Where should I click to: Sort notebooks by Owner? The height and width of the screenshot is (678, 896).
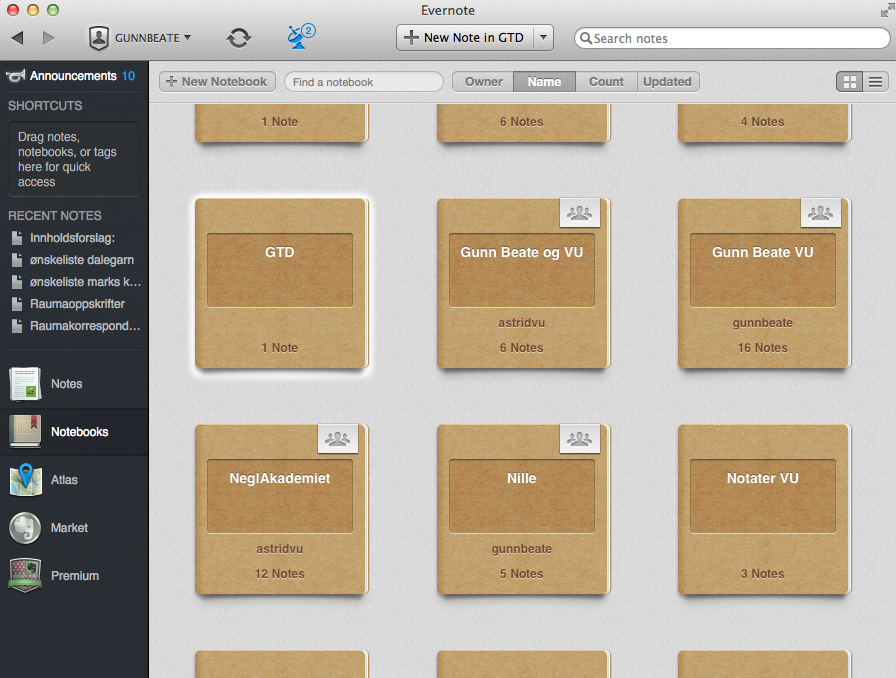(x=484, y=82)
